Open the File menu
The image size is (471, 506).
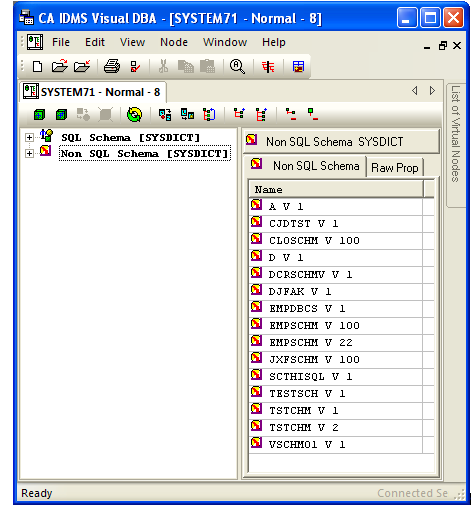pyautogui.click(x=61, y=42)
